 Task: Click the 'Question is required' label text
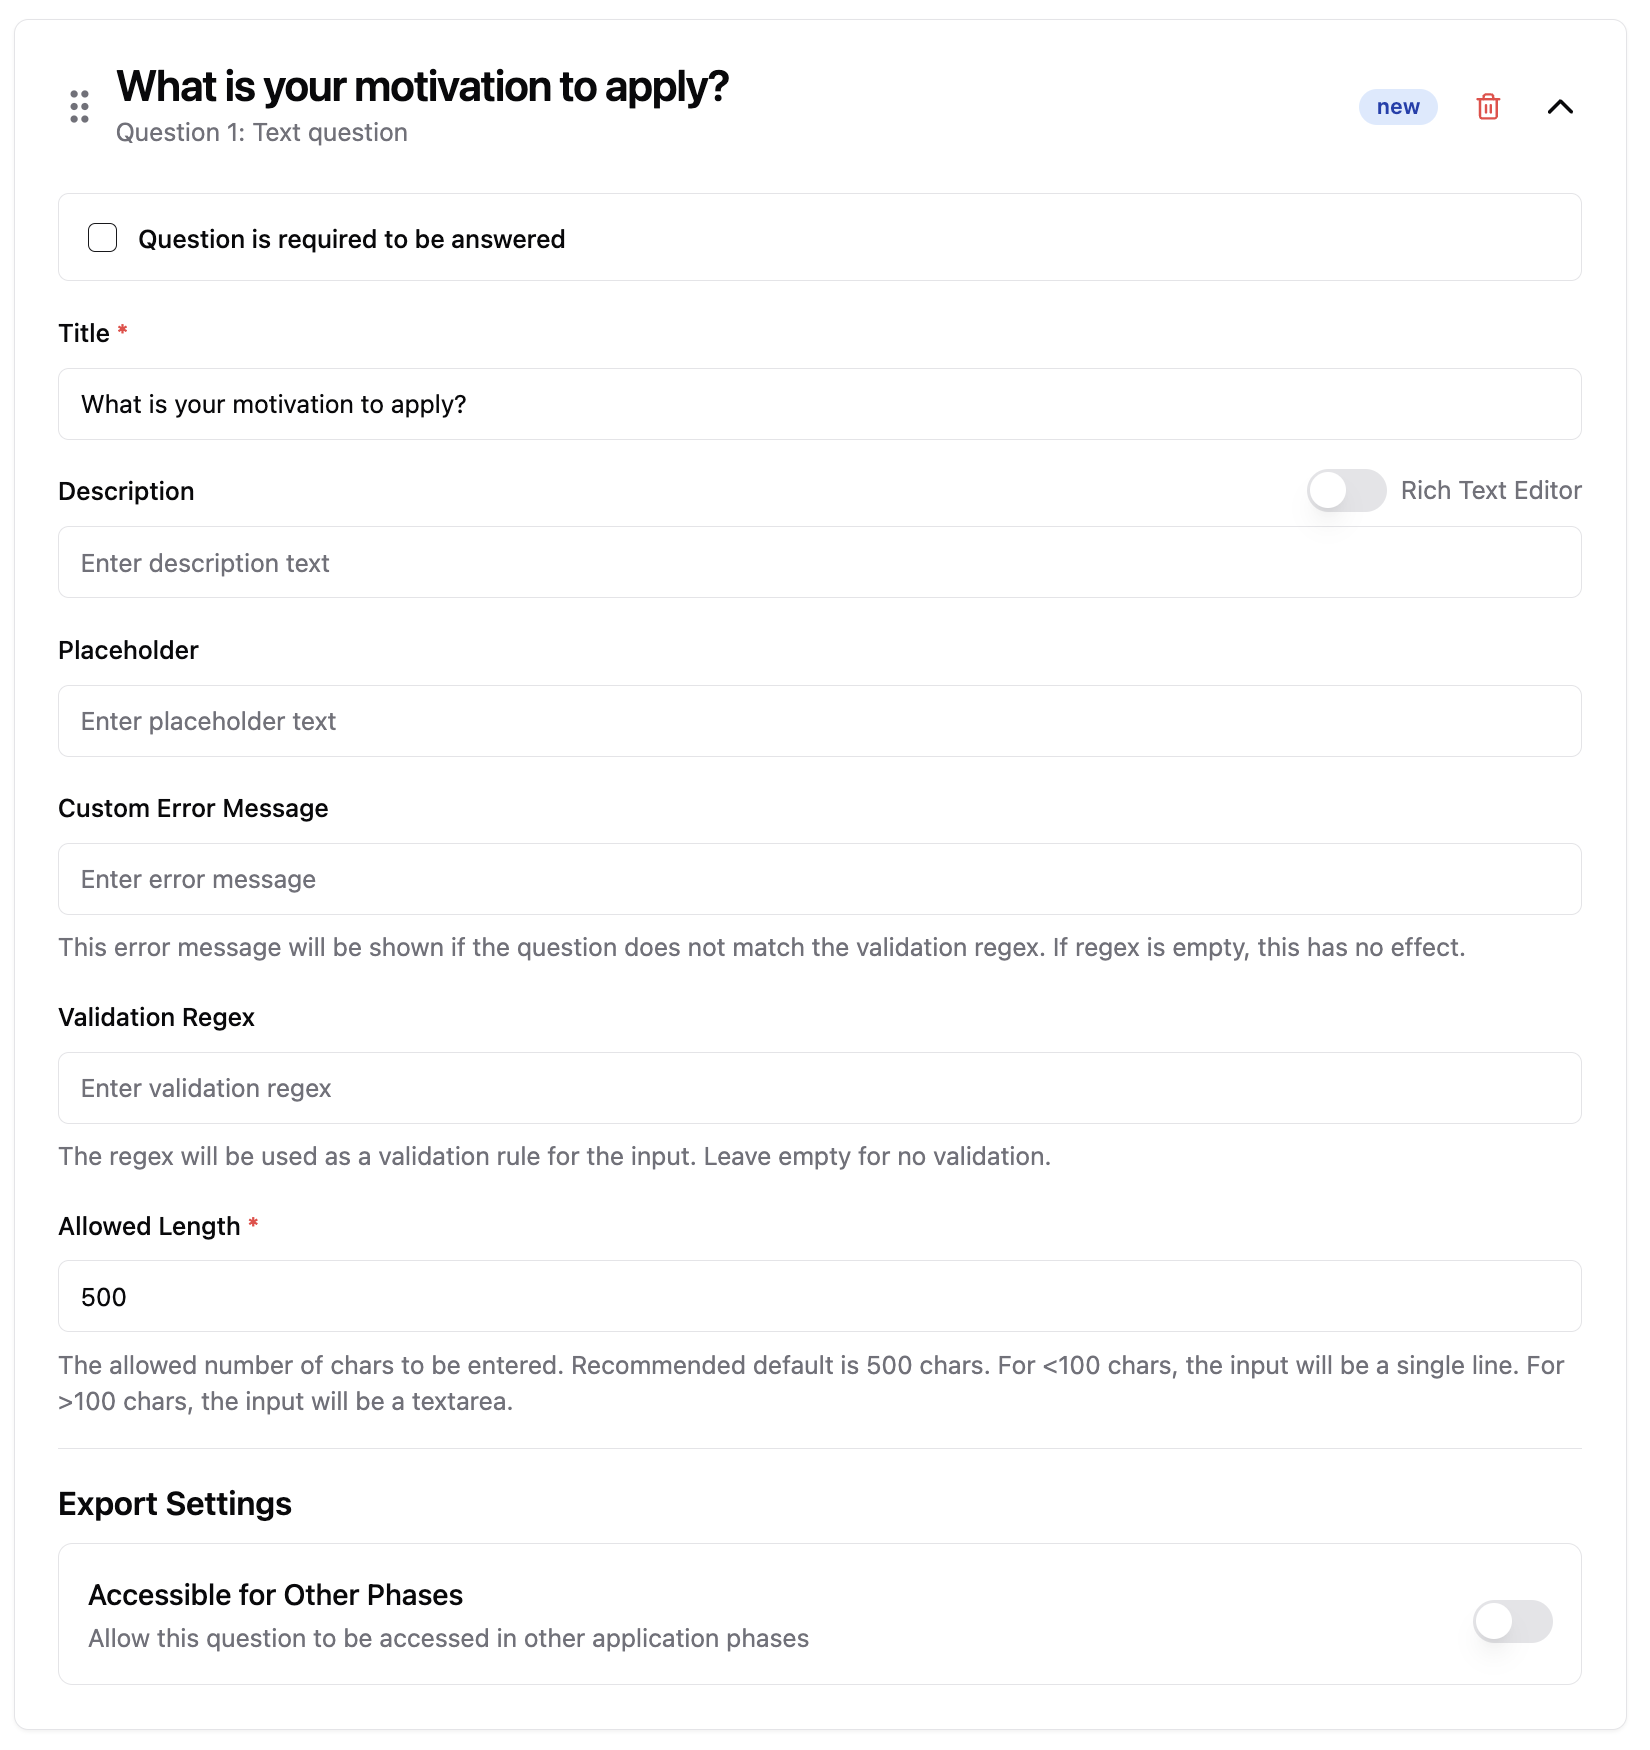351,239
